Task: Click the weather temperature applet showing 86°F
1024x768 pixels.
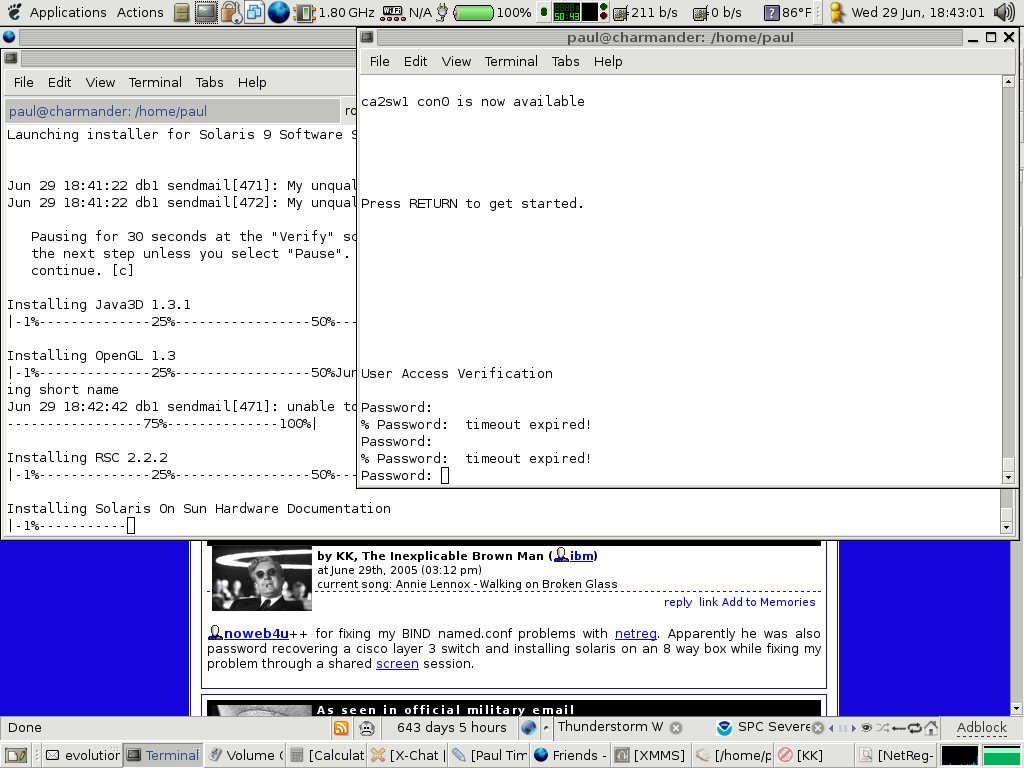Action: [787, 13]
